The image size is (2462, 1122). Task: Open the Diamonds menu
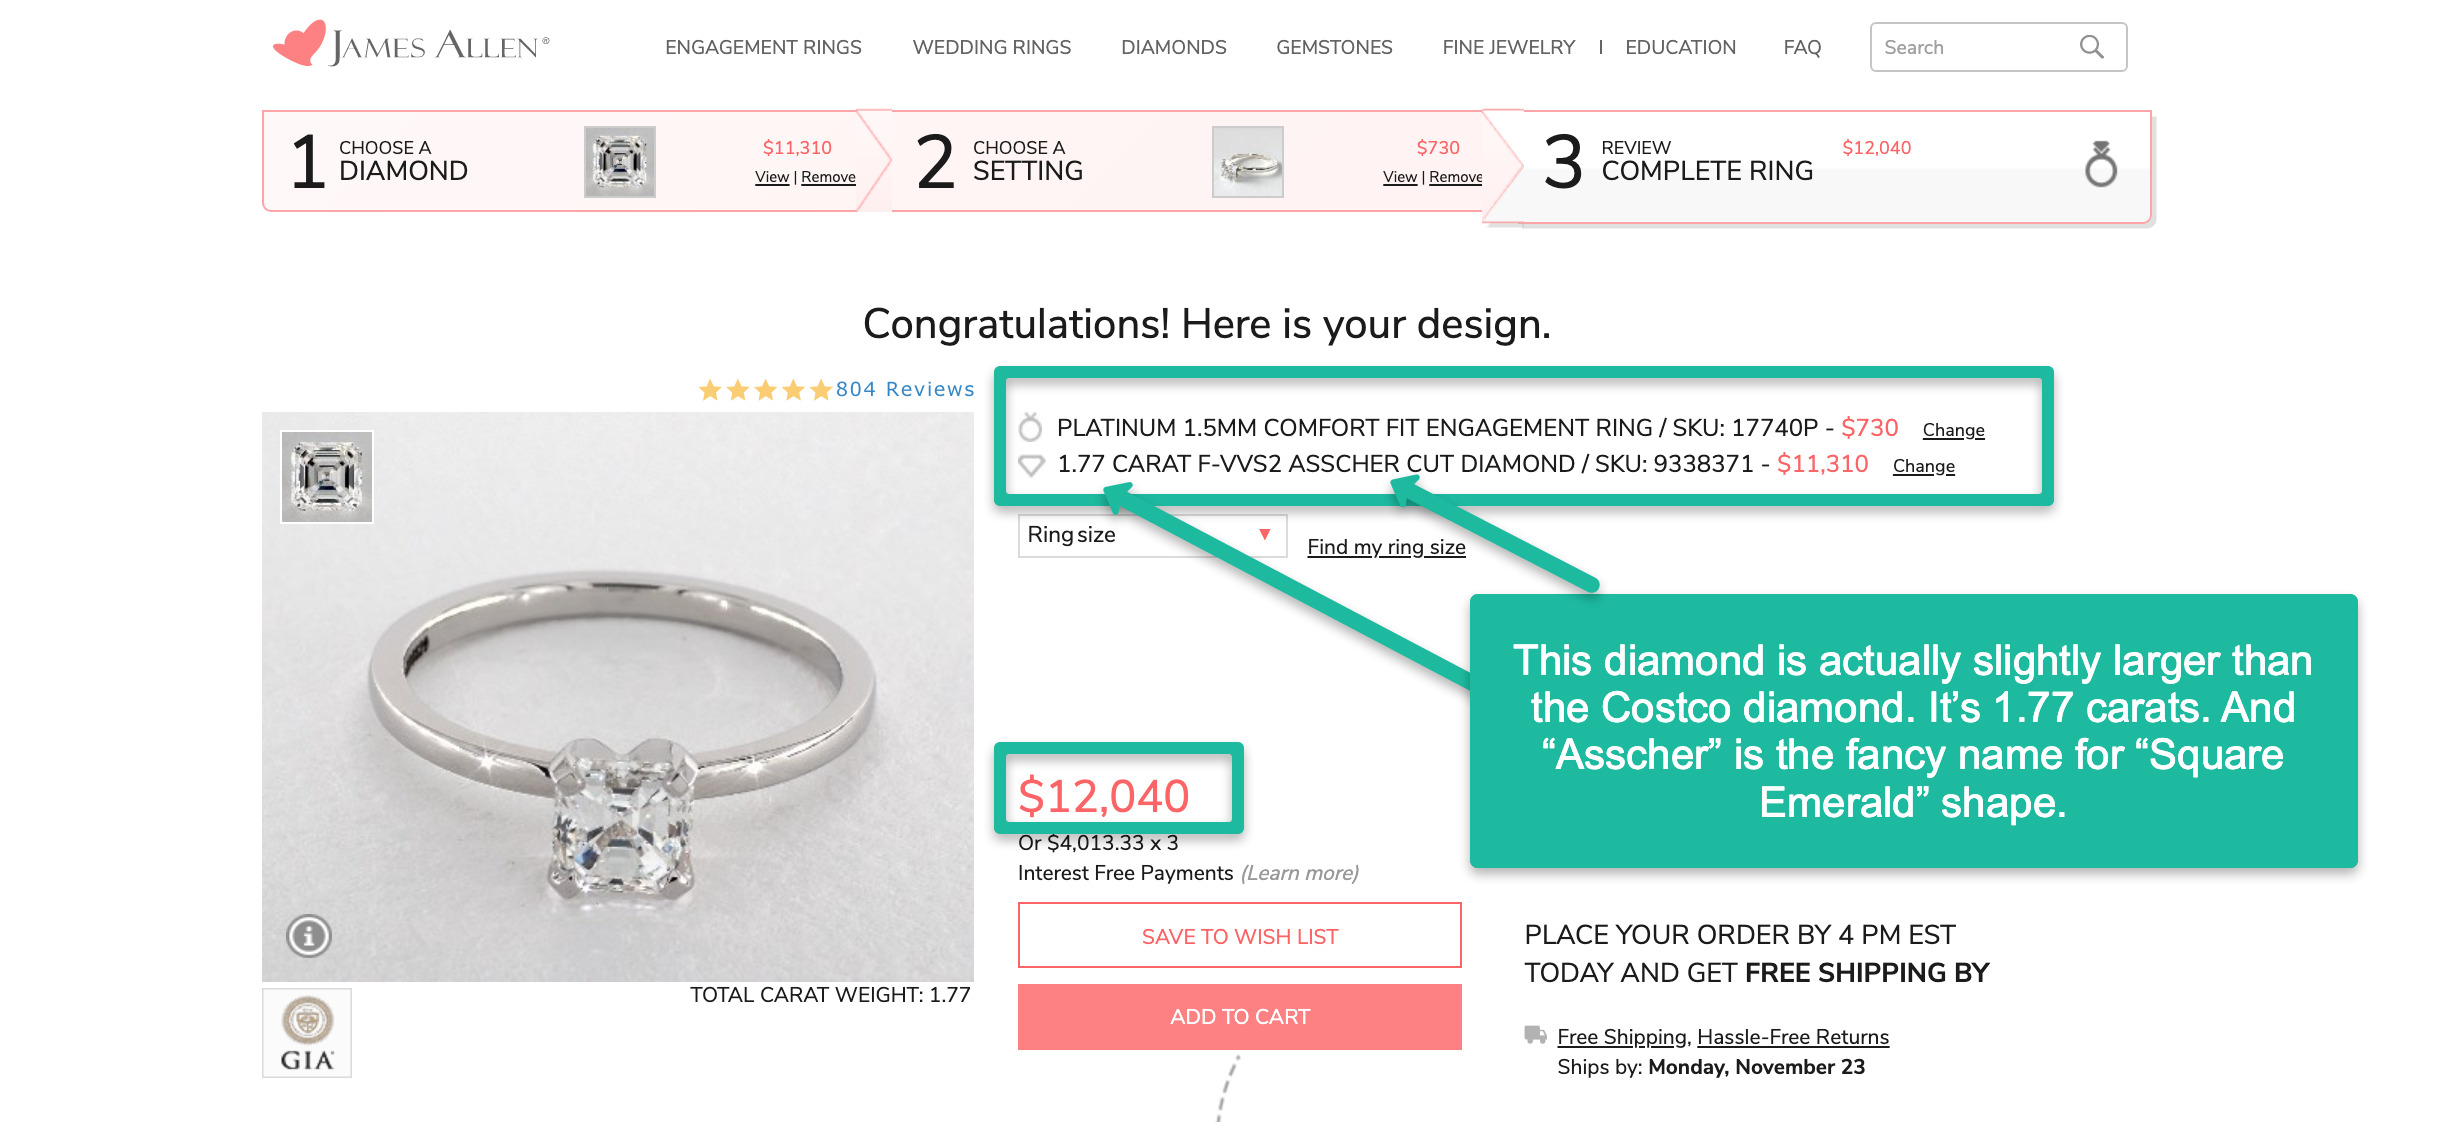(x=1173, y=47)
